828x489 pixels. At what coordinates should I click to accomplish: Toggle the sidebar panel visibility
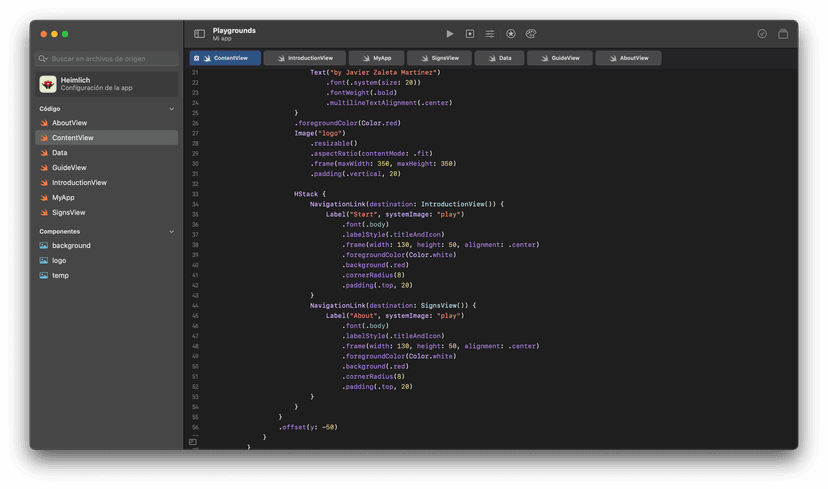pos(199,34)
